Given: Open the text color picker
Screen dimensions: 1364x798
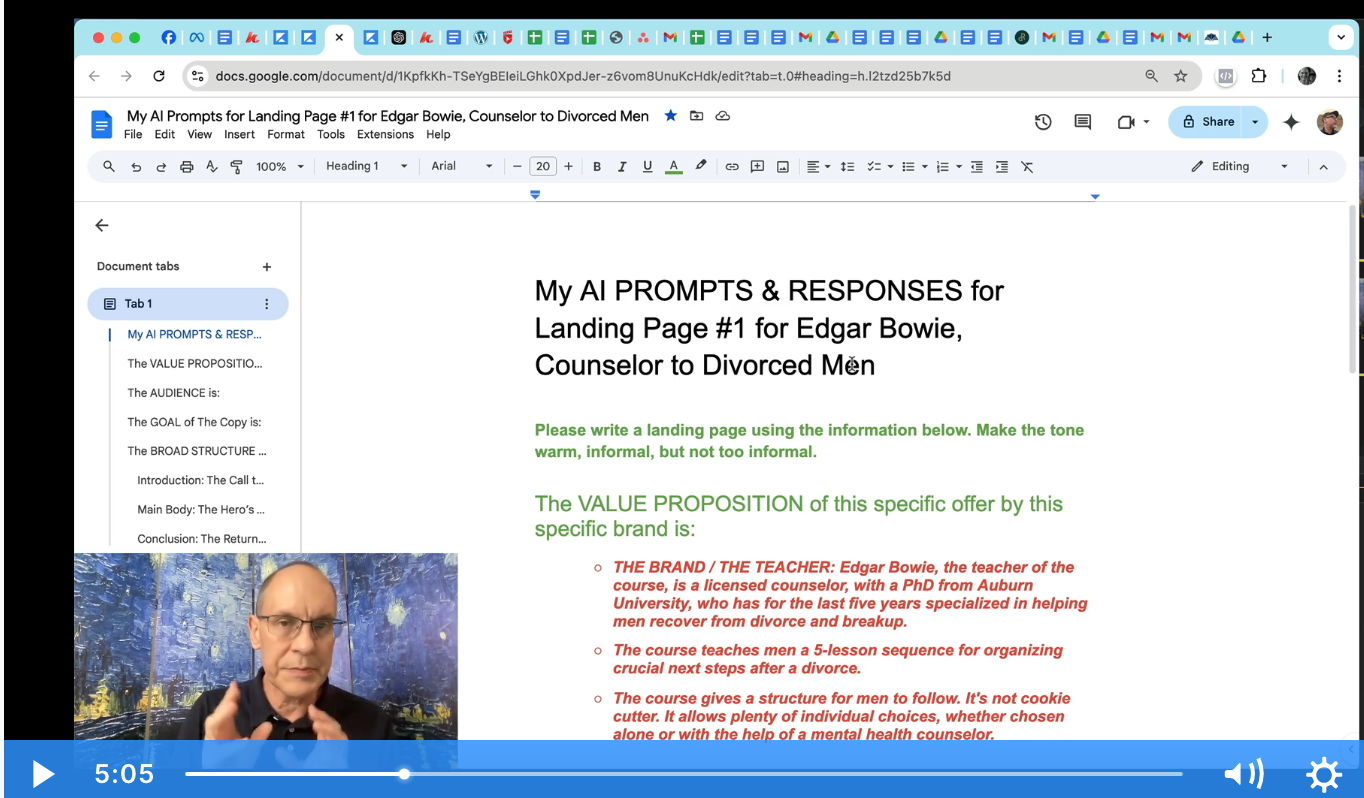Looking at the screenshot, I should point(674,167).
